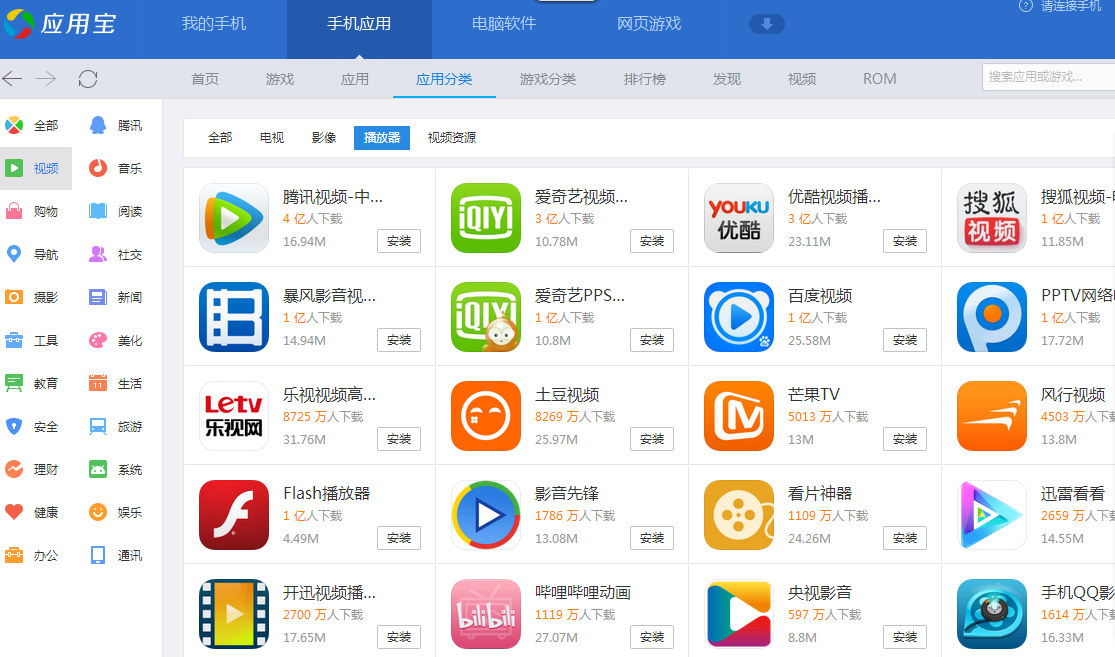Open the 影音先锋 app title
1115x657 pixels.
click(x=567, y=493)
